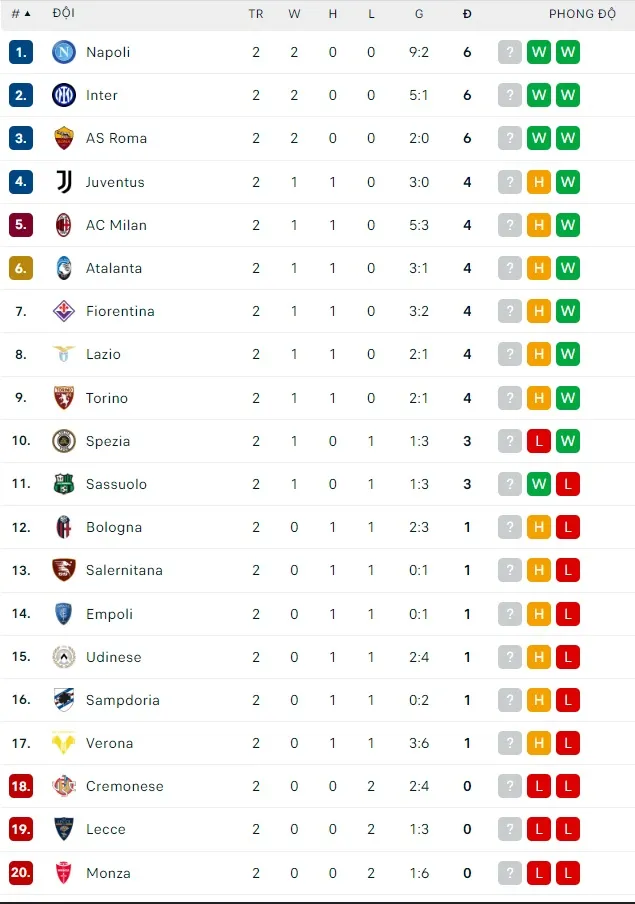Click the Monza club crest
Screen dimensions: 635x904
(63, 872)
